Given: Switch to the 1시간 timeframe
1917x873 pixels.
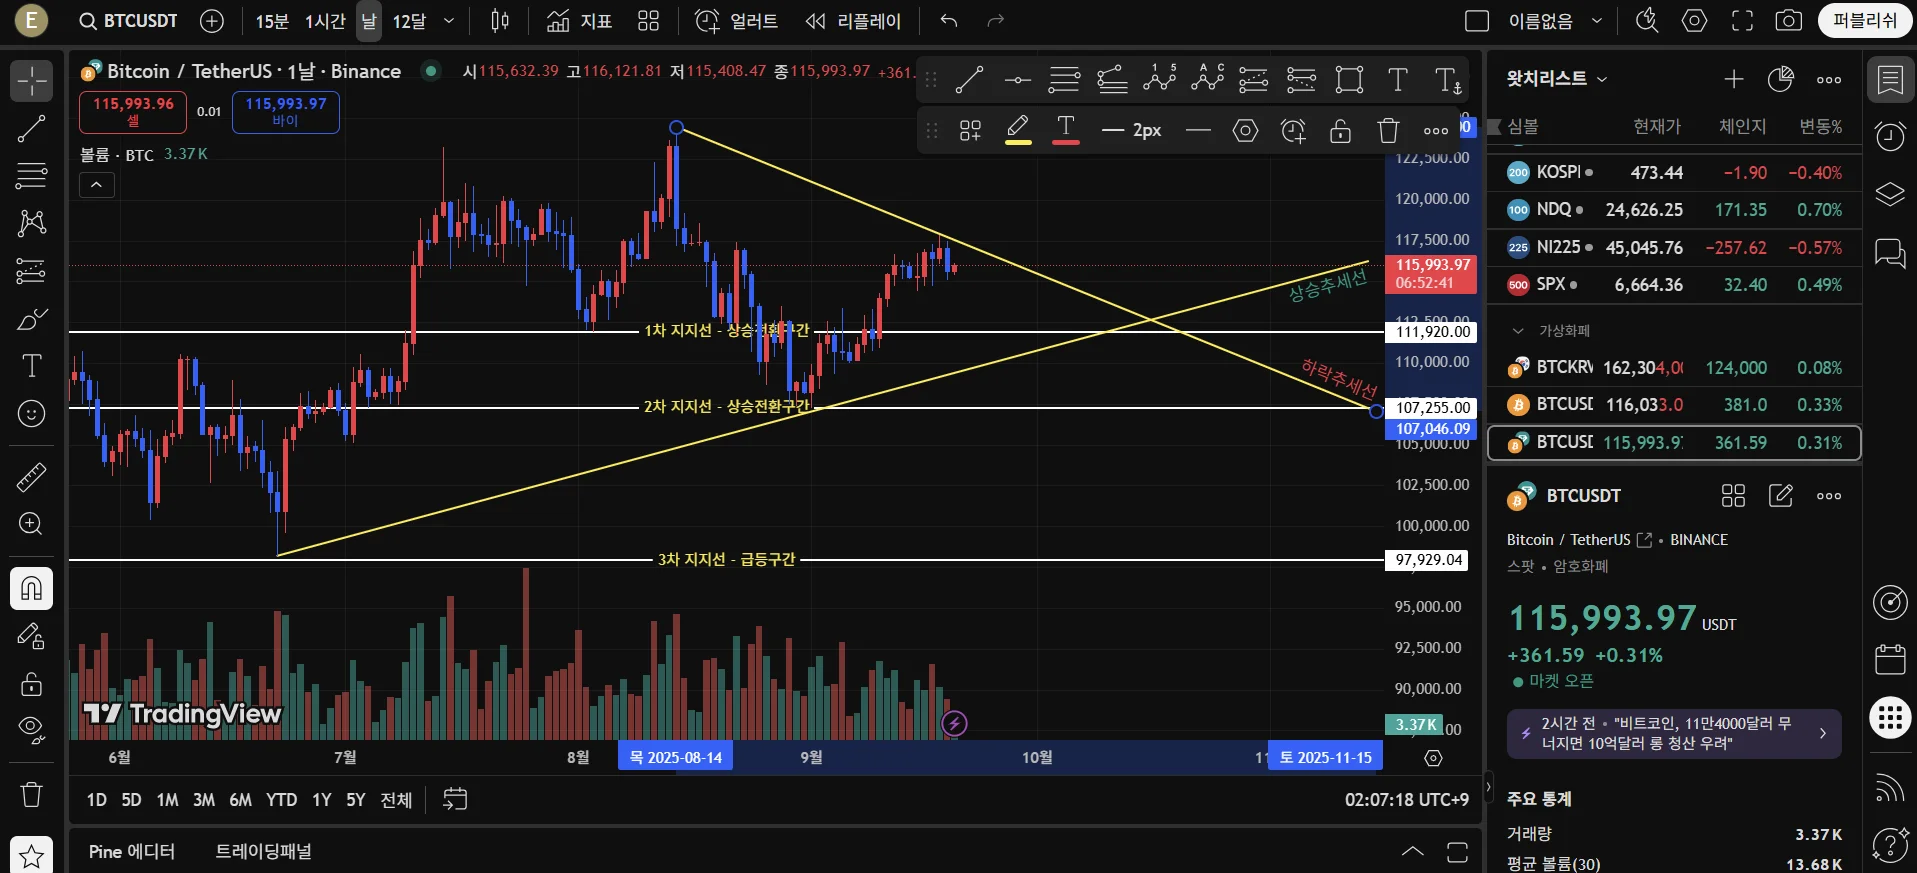Looking at the screenshot, I should 325,21.
